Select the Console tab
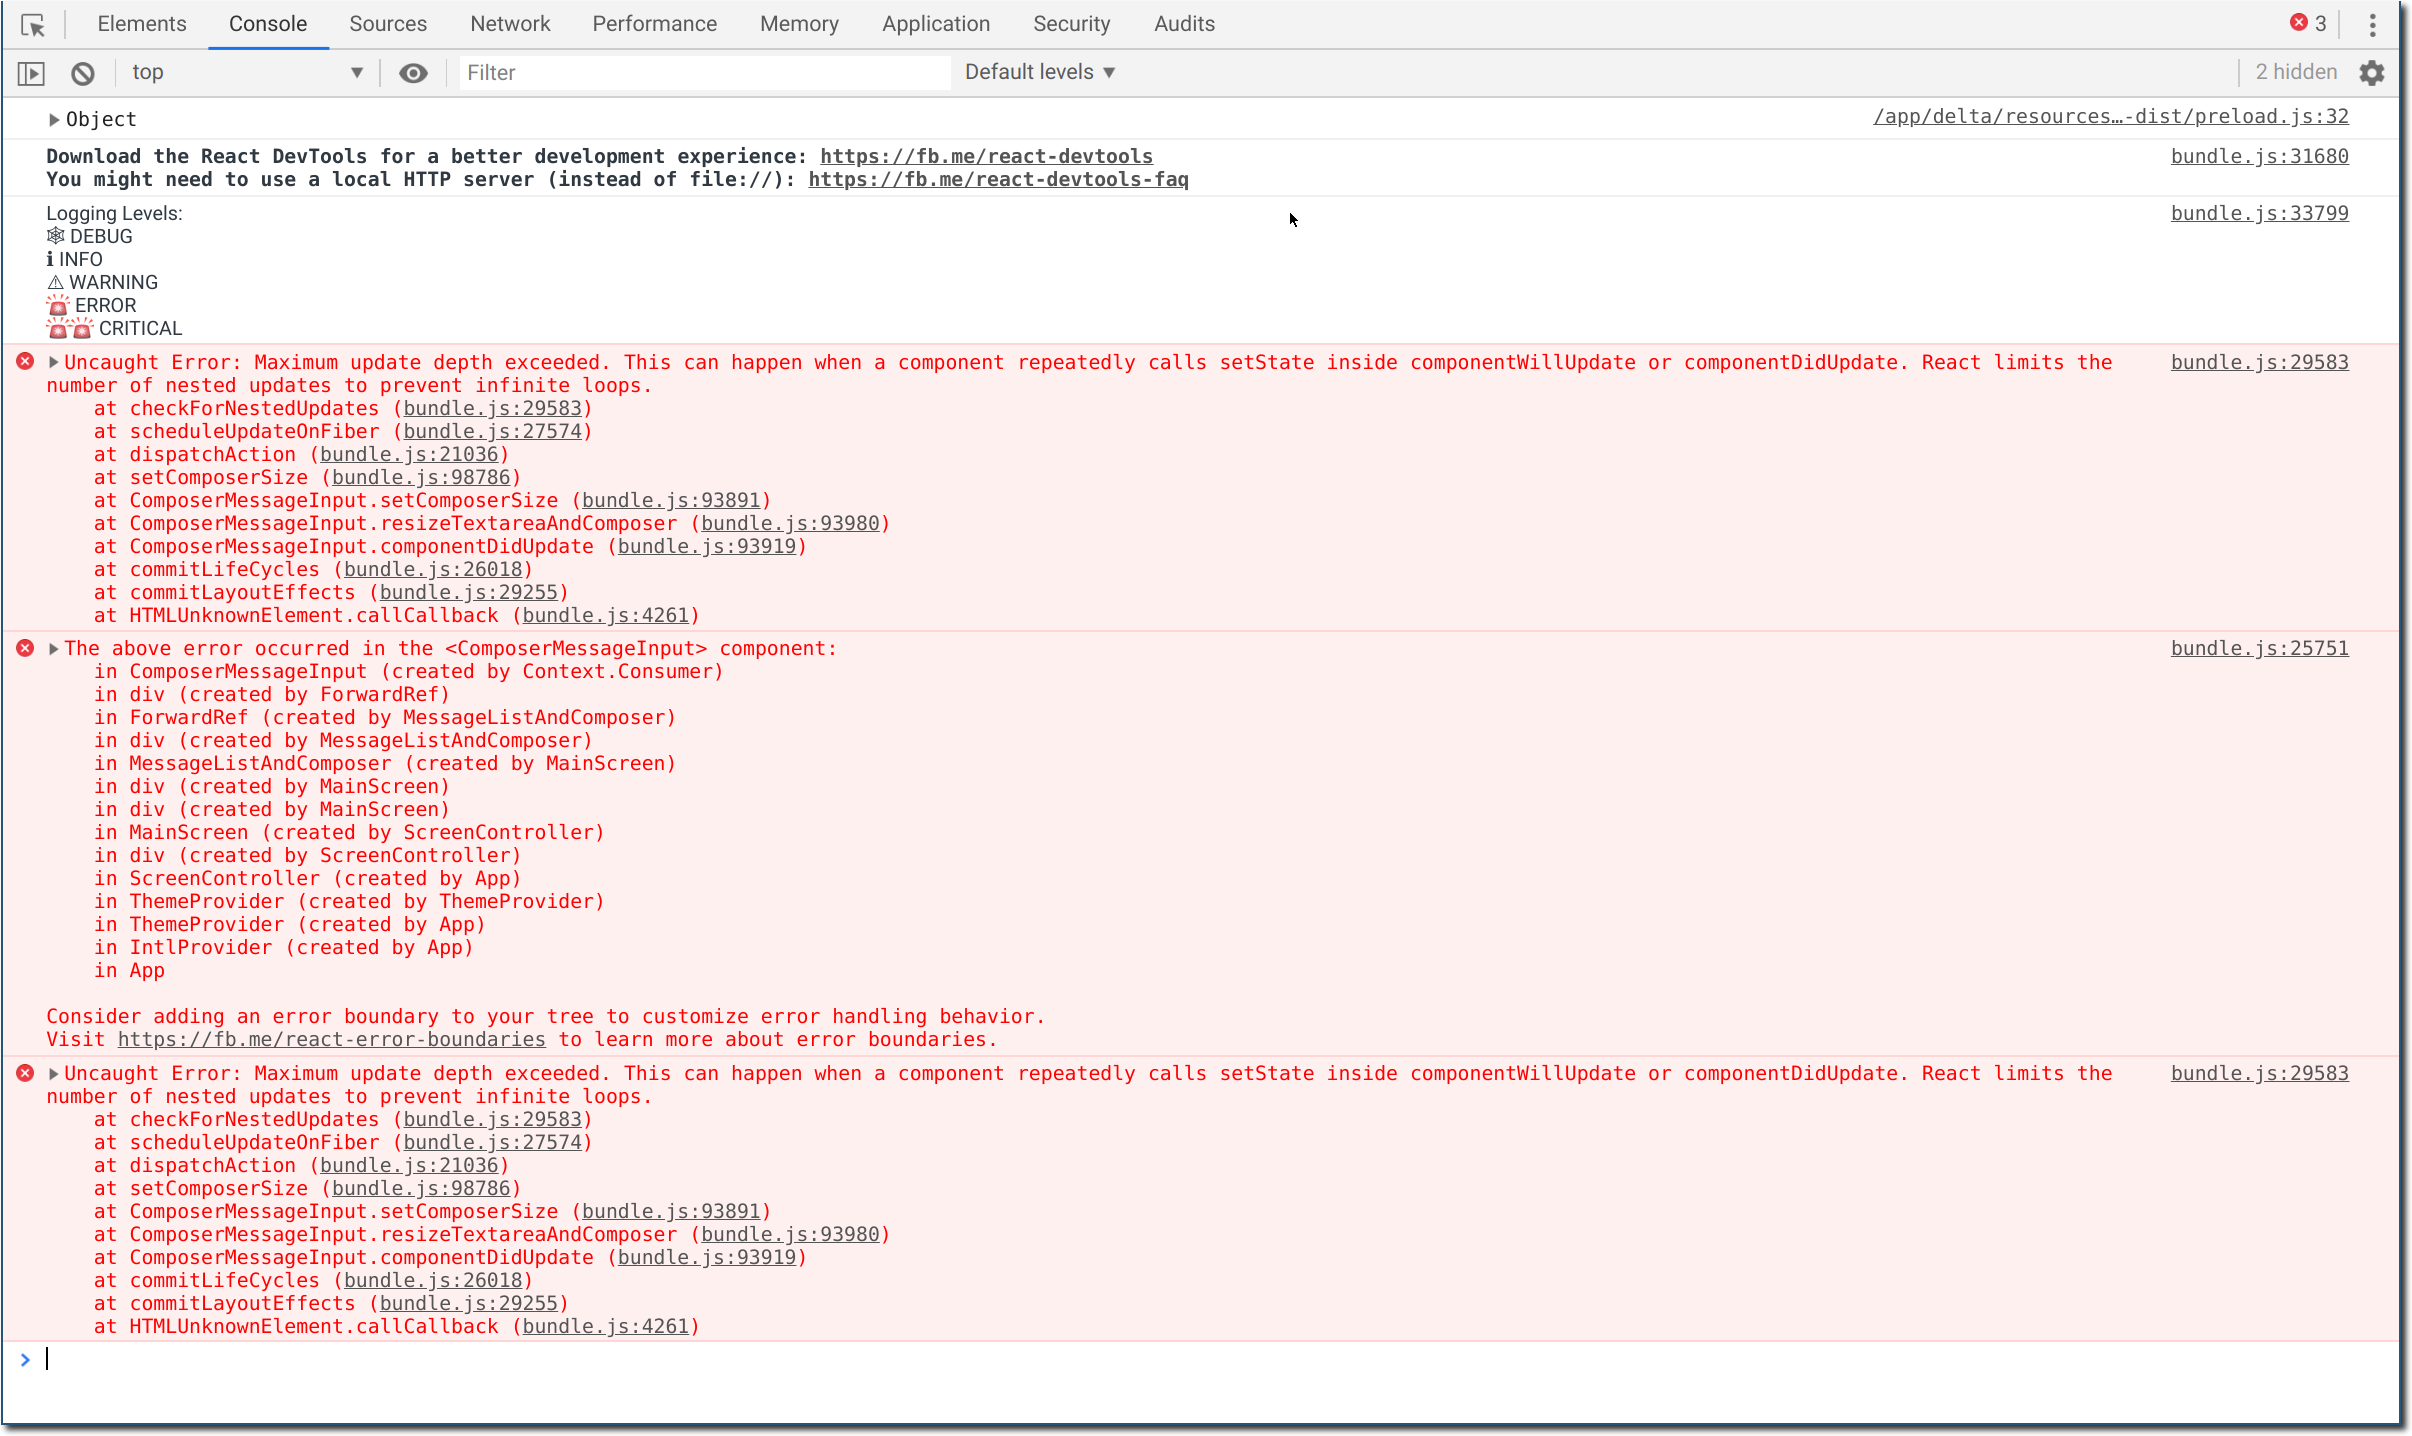 click(268, 24)
